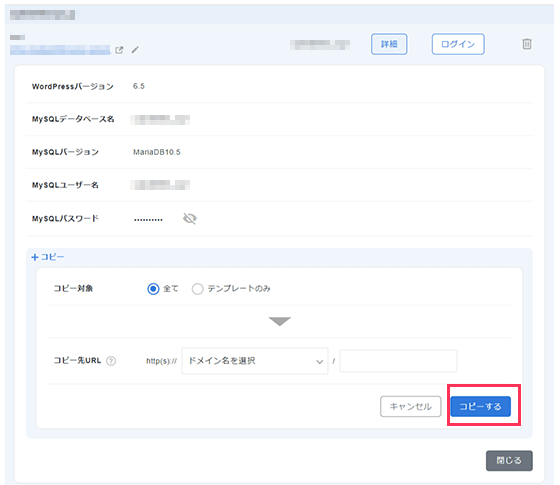
Task: Click the MariaDB10.5 version text
Action: 157,152
